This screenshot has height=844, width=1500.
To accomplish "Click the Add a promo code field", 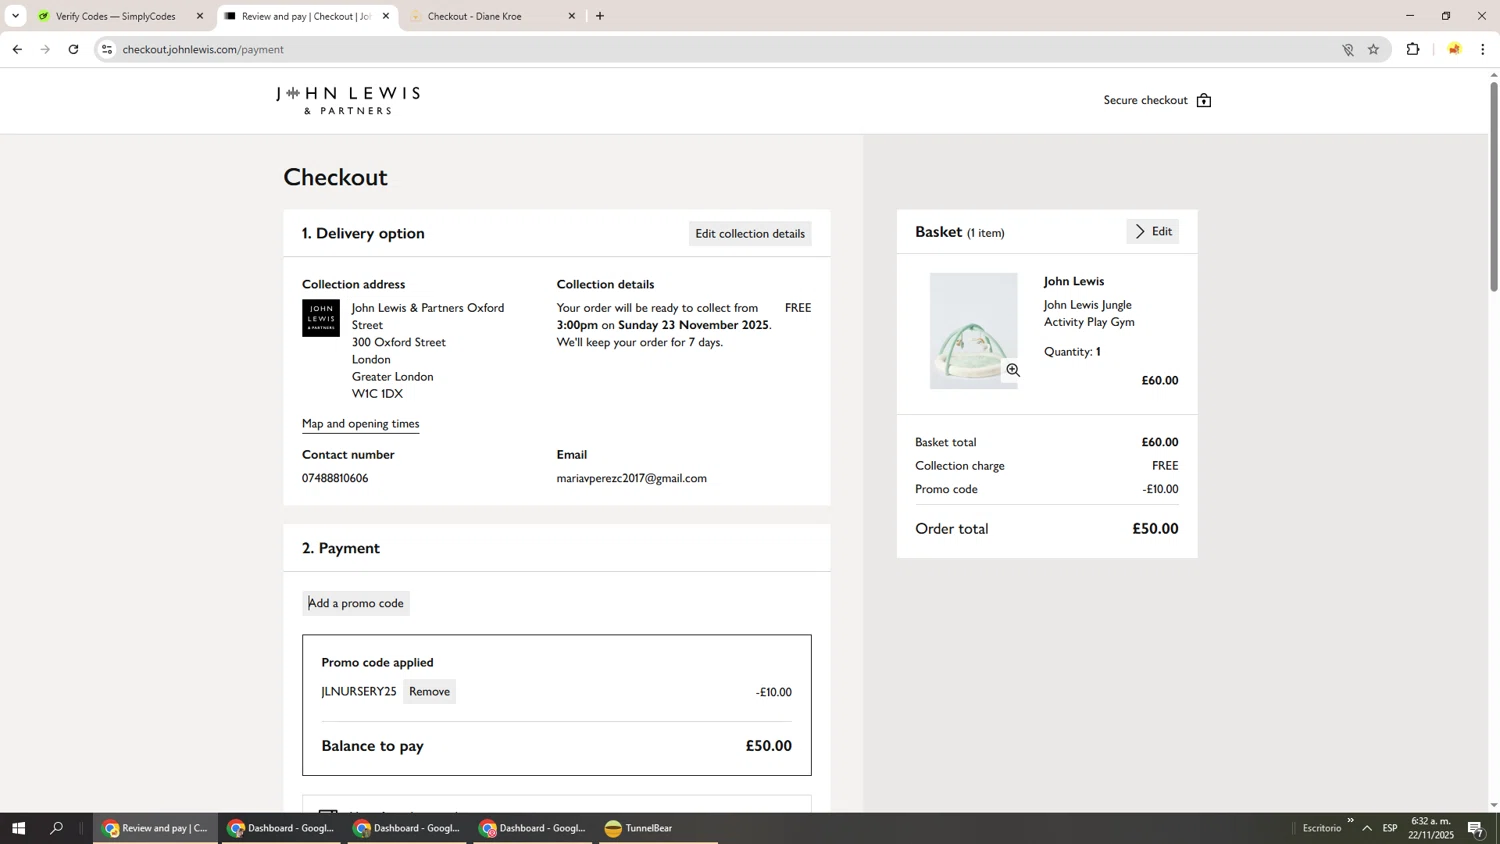I will pos(356,603).
